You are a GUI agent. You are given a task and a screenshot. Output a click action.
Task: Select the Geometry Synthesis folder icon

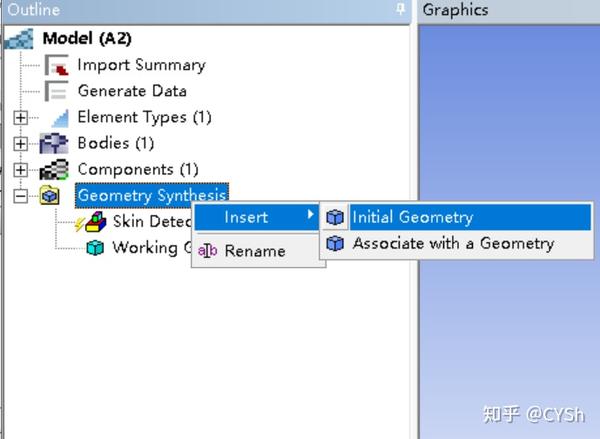click(50, 195)
